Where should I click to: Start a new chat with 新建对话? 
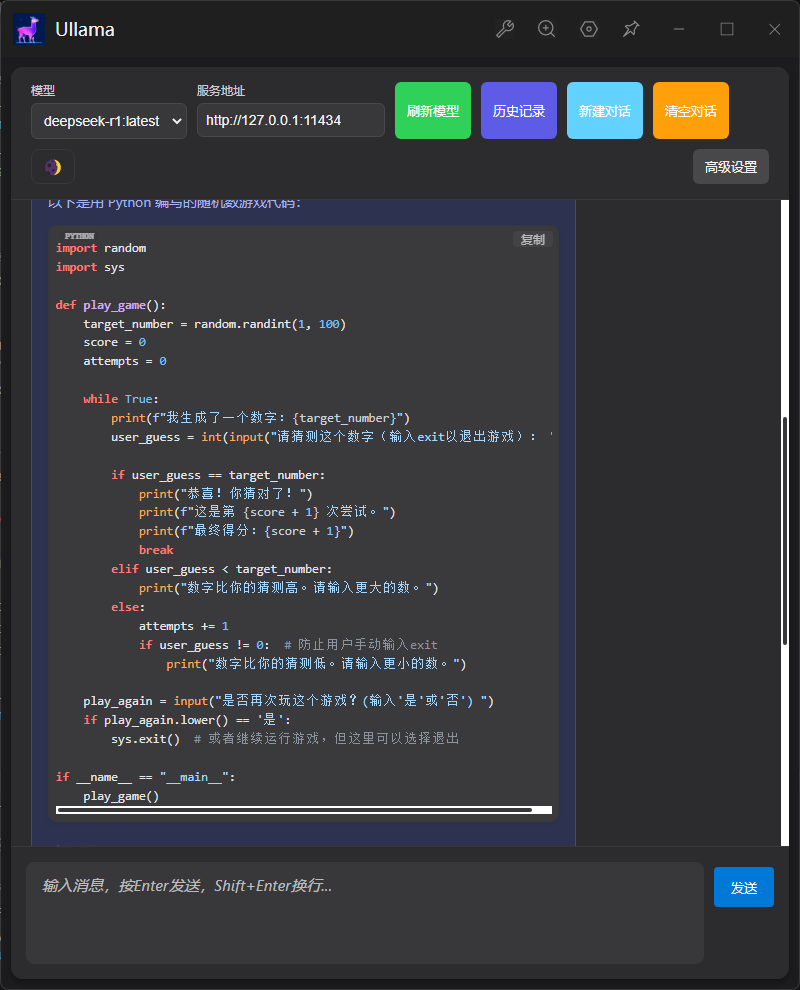coord(605,110)
